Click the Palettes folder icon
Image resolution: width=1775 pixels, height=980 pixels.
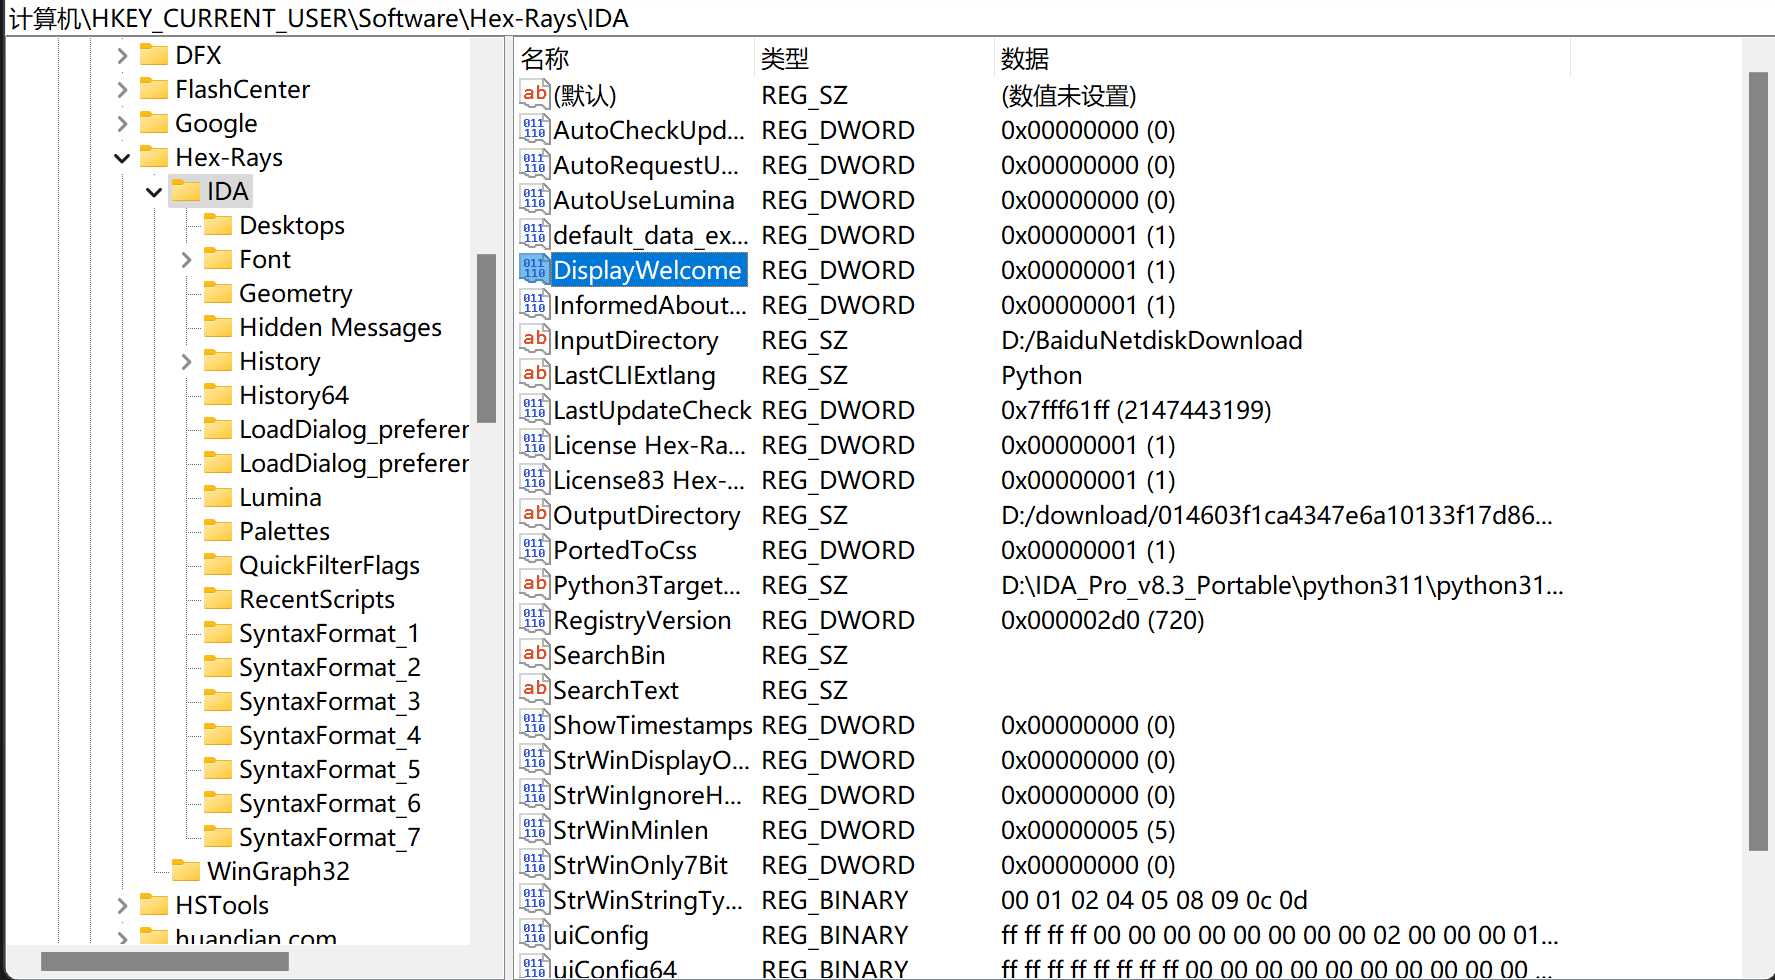[218, 531]
